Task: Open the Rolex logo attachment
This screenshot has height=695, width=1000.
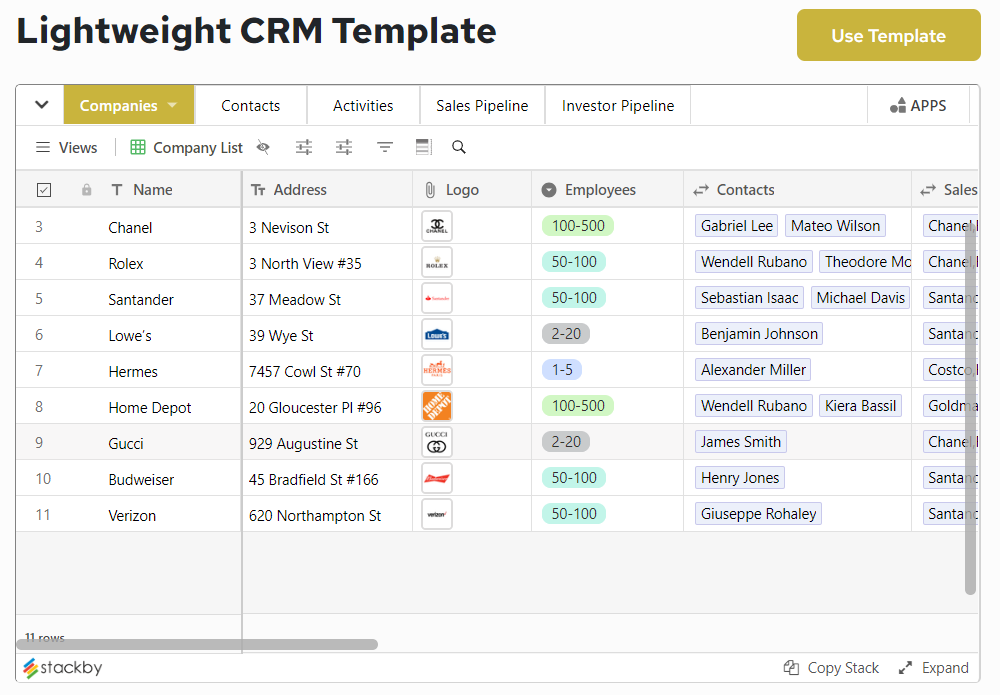Action: click(437, 262)
